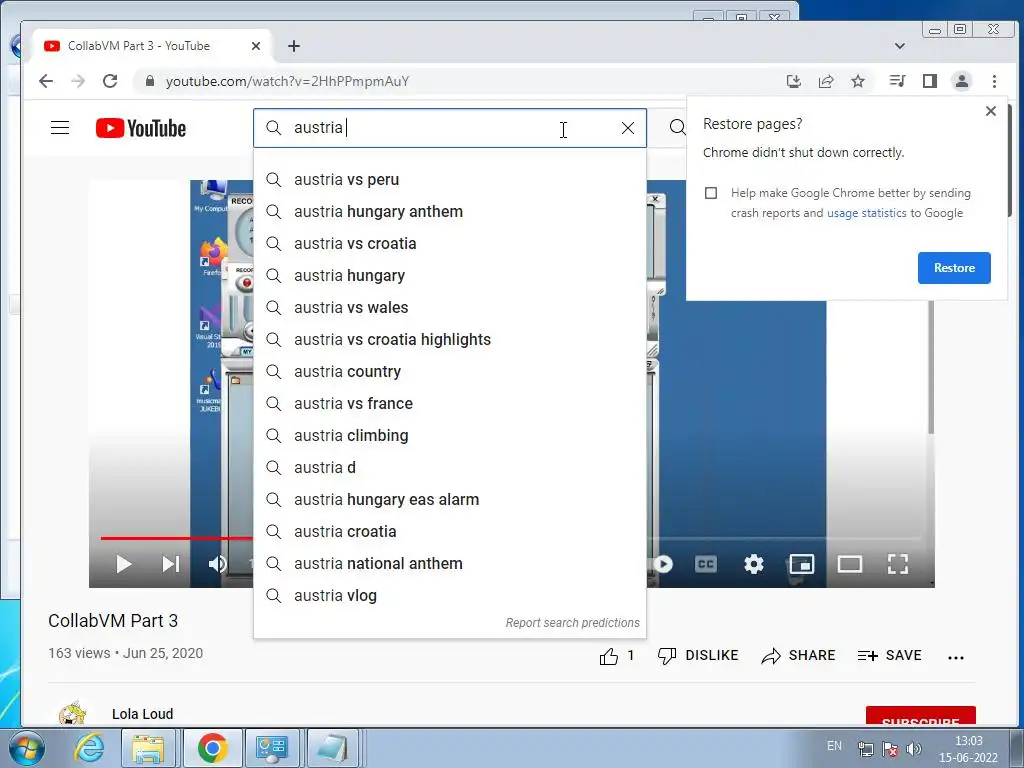This screenshot has width=1024, height=768.
Task: Enable theater mode
Action: [850, 564]
